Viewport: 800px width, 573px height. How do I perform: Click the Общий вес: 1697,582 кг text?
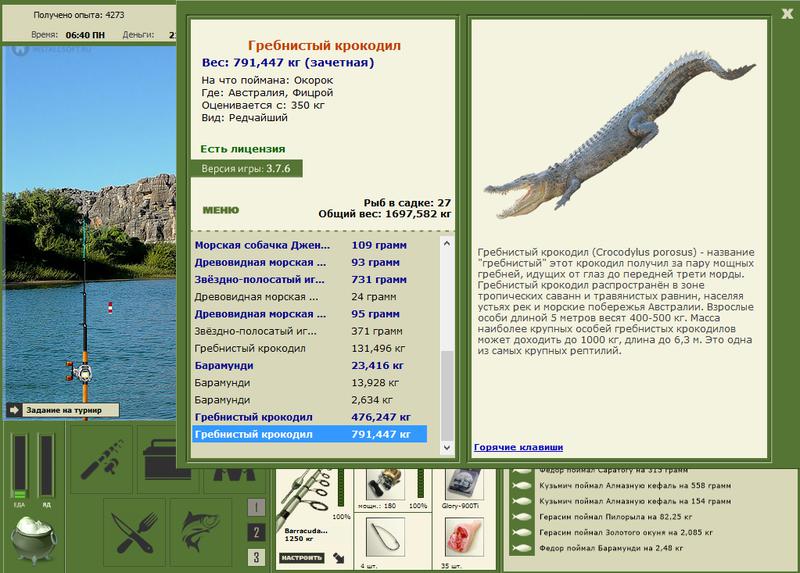point(385,214)
